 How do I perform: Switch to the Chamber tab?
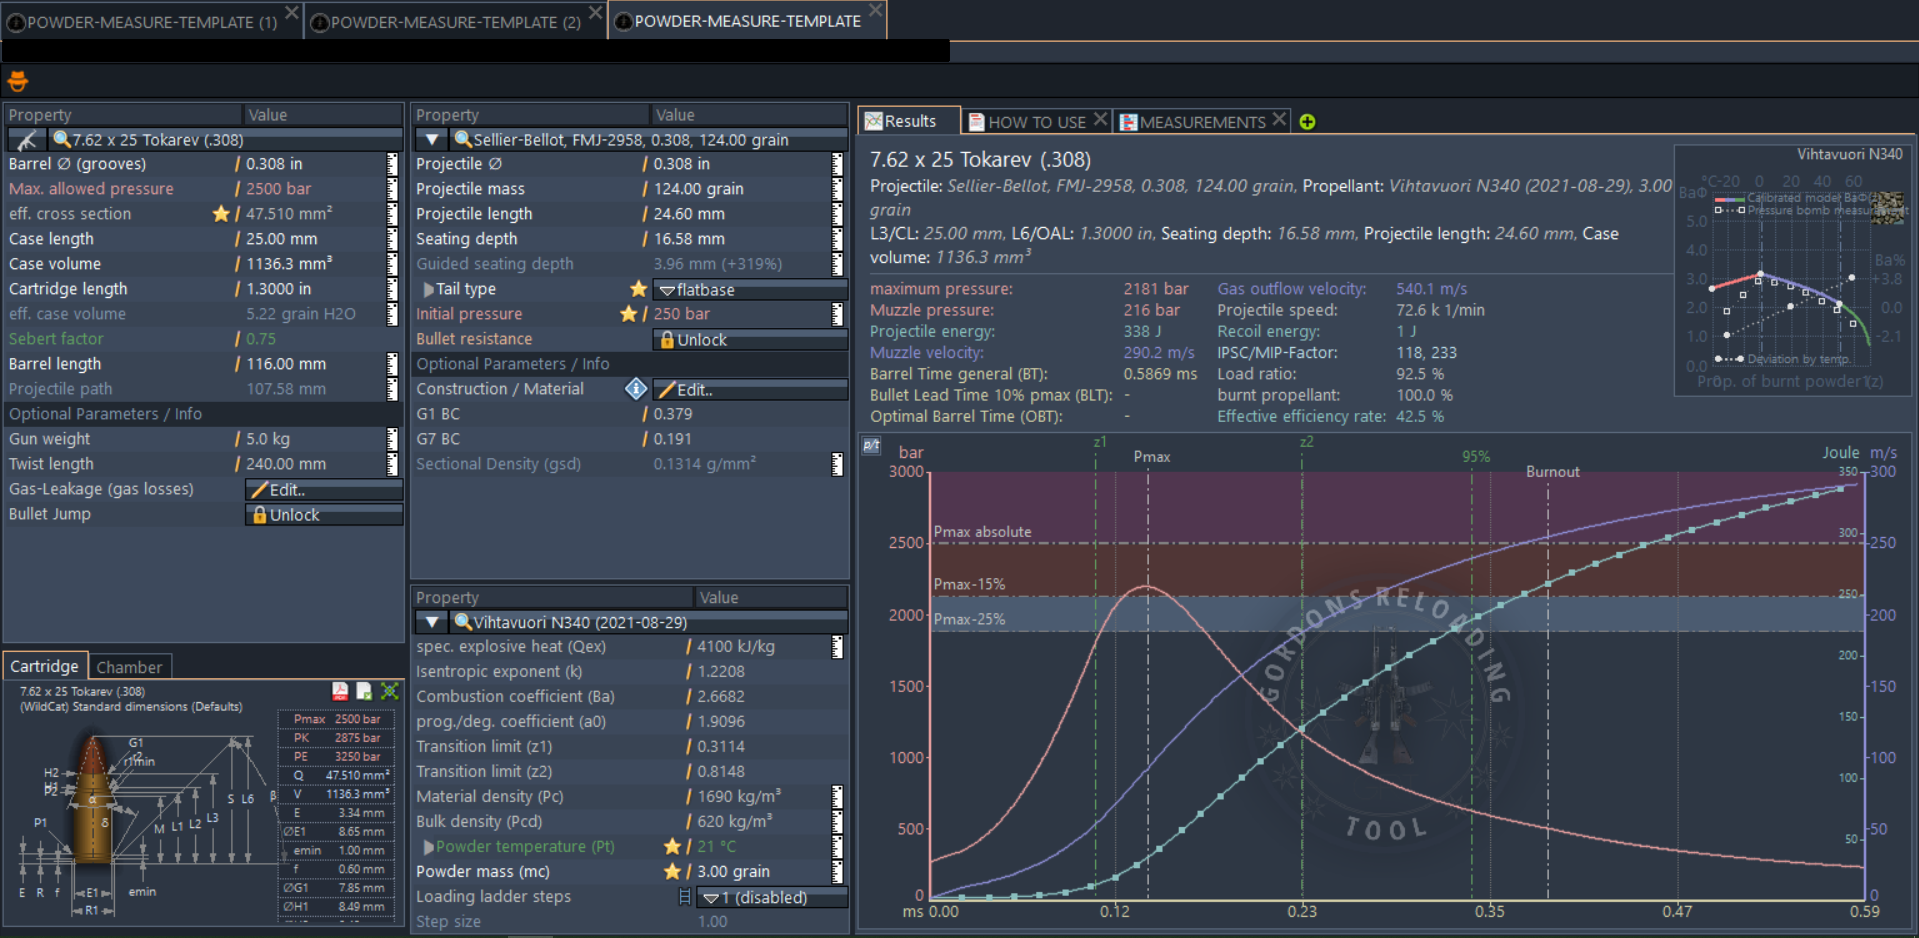pos(129,667)
